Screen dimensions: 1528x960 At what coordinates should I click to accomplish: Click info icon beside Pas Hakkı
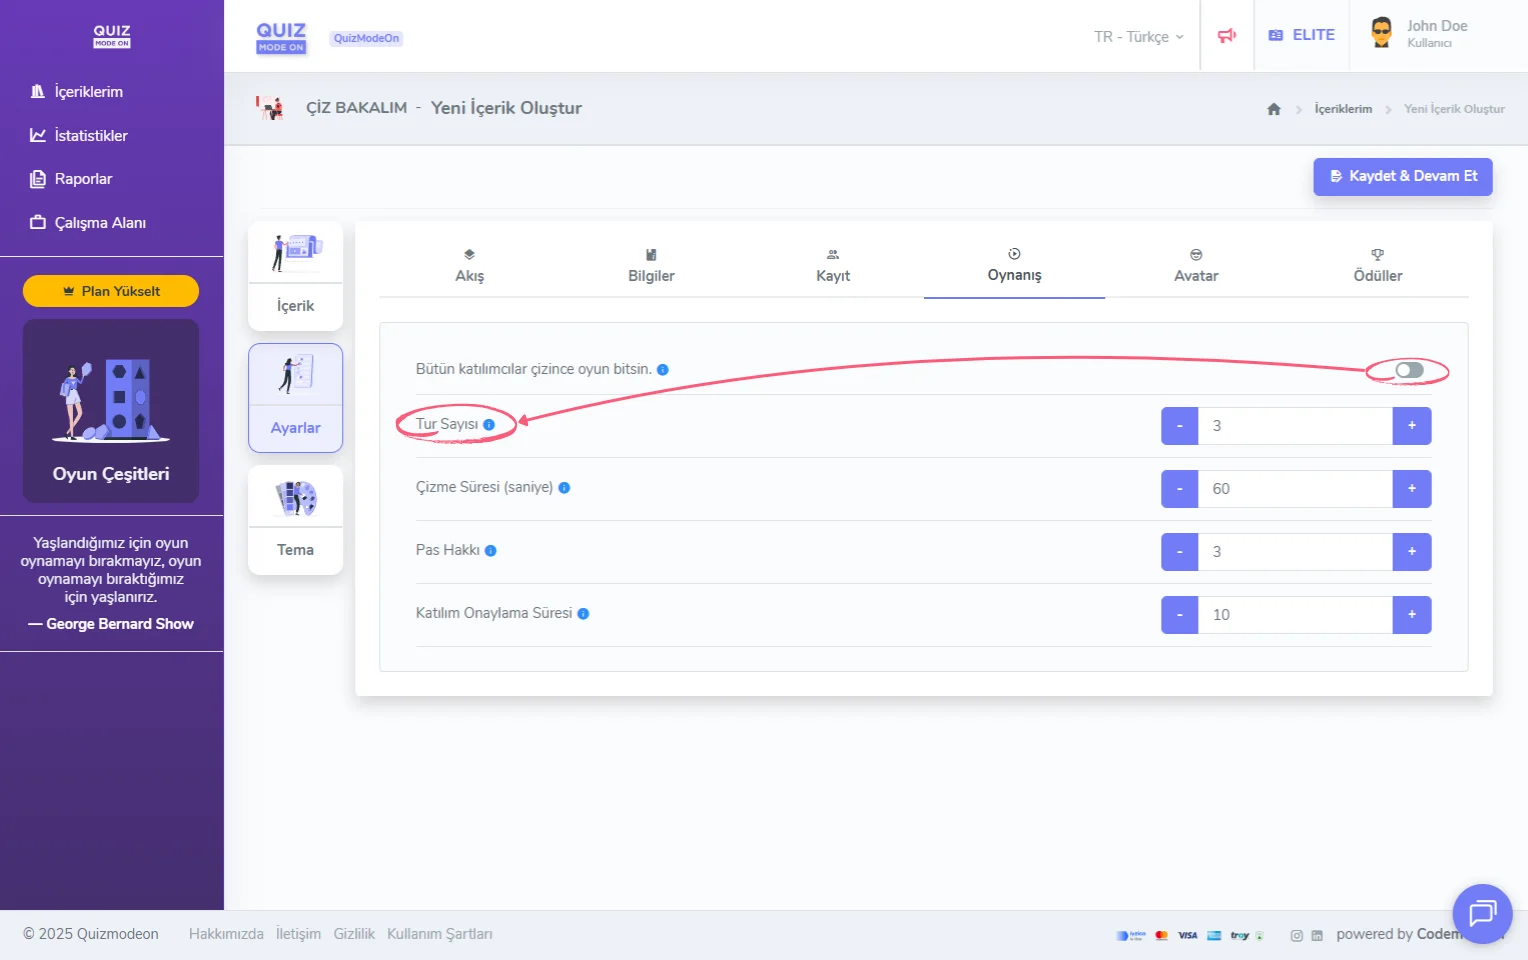pyautogui.click(x=490, y=551)
